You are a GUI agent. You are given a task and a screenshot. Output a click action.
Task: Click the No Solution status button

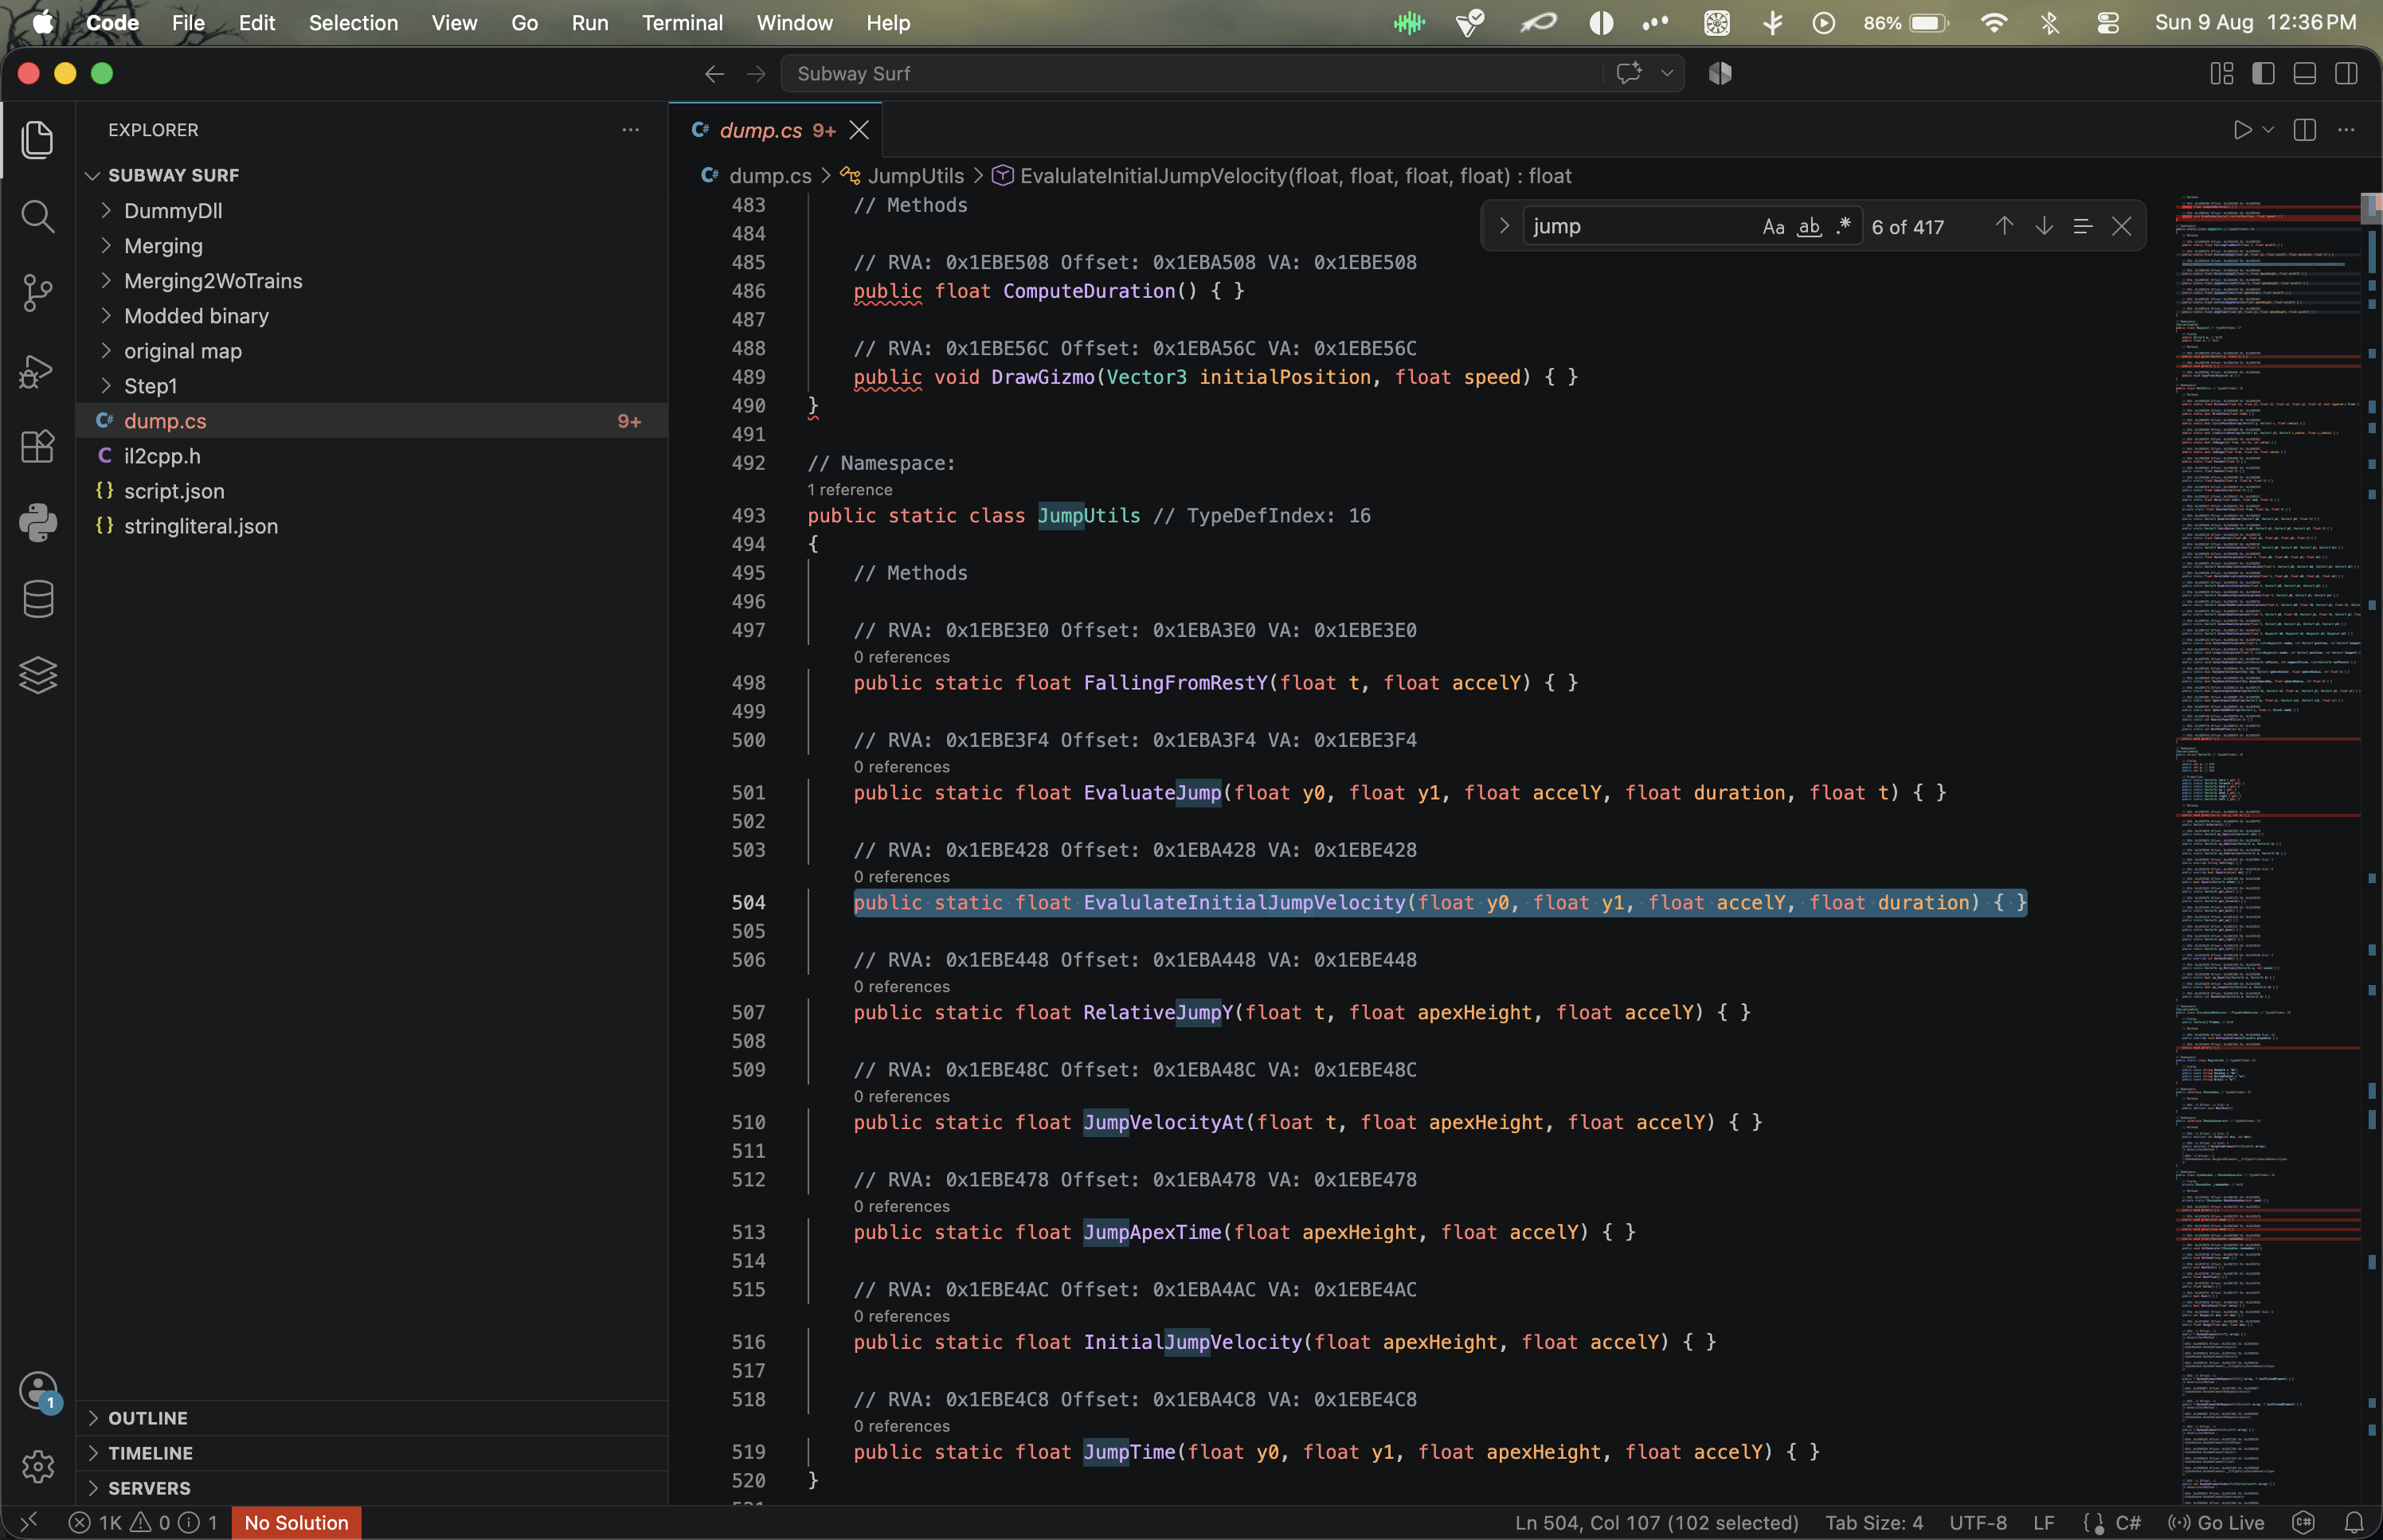(x=296, y=1522)
